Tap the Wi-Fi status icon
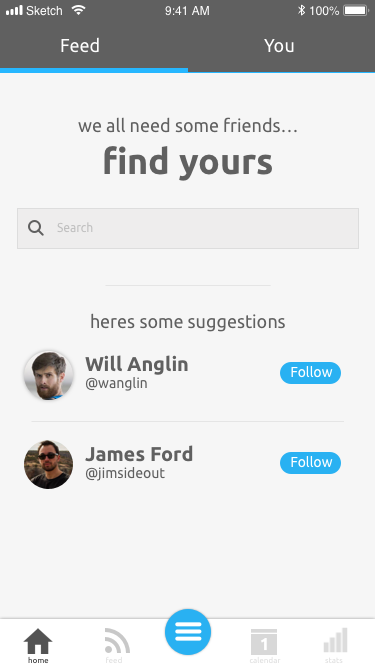This screenshot has width=375, height=667. (x=78, y=10)
